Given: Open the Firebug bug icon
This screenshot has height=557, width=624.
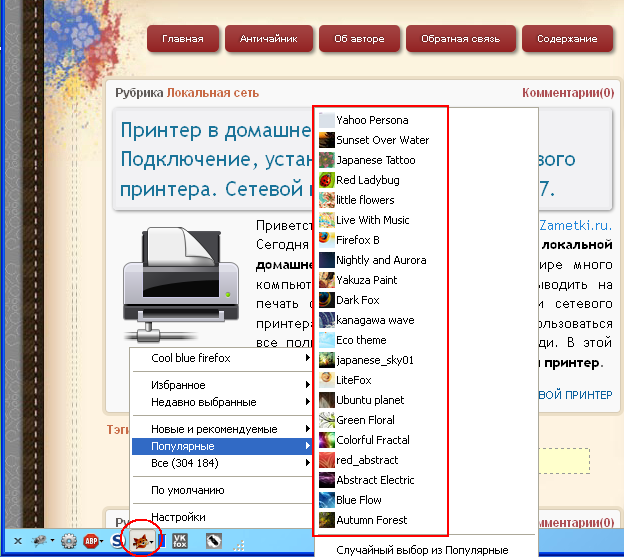Looking at the screenshot, I should pos(40,541).
